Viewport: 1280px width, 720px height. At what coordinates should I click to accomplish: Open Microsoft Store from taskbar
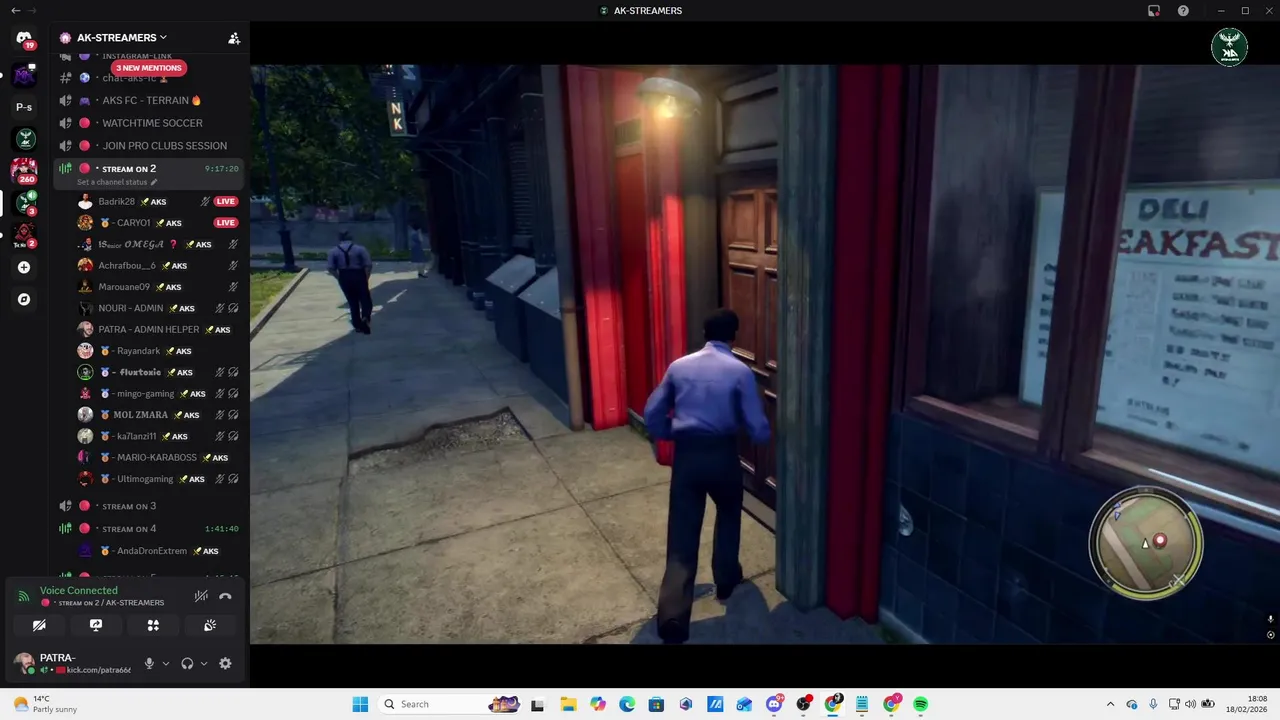click(656, 704)
